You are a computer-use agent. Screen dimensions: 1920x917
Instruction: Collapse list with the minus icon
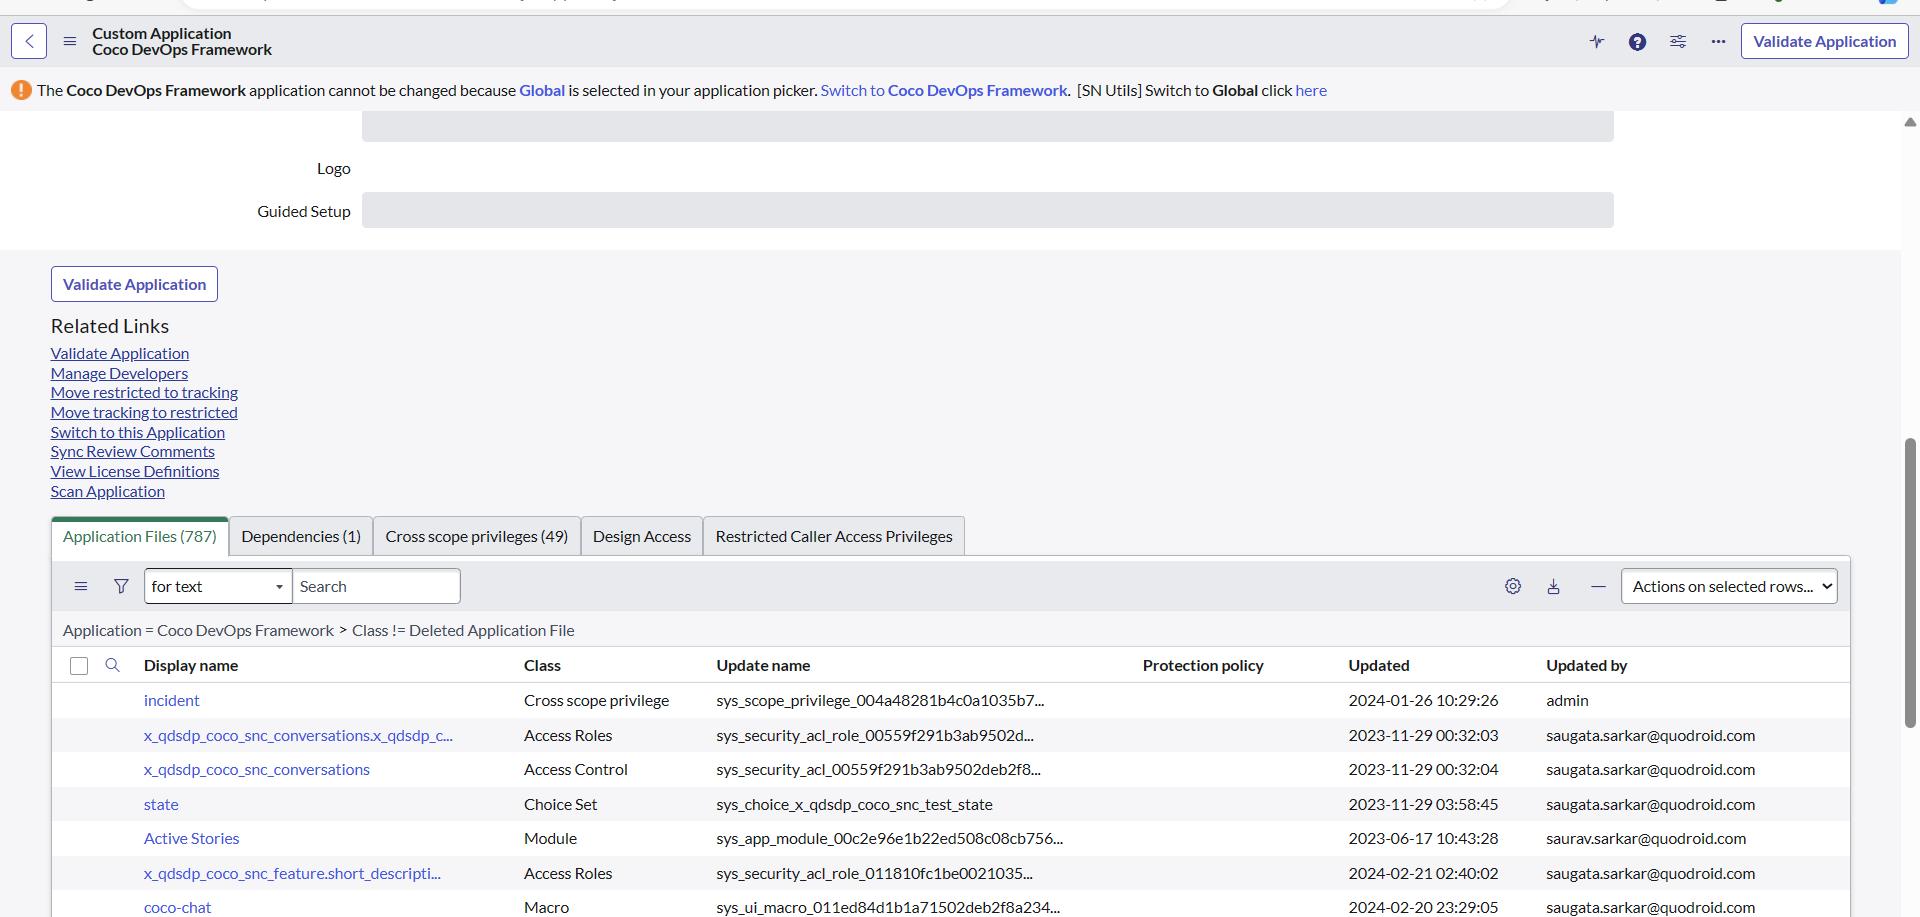pos(1598,586)
